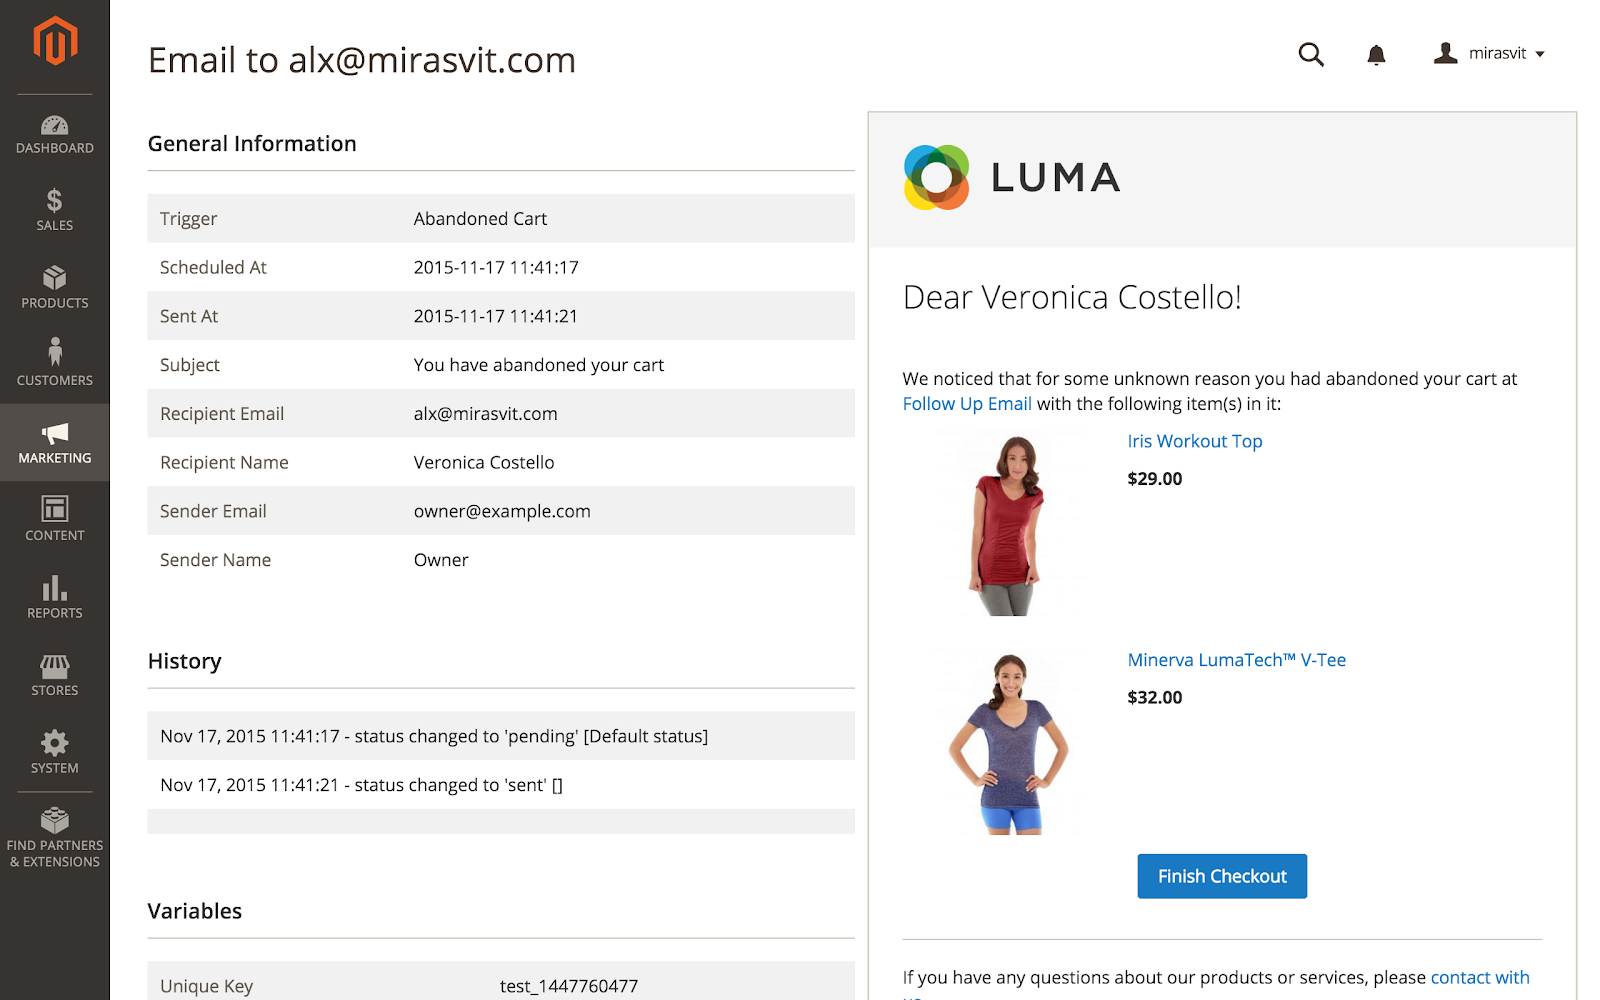The width and height of the screenshot is (1600, 1000).
Task: Expand the mirasvit account dropdown
Action: [x=1489, y=54]
